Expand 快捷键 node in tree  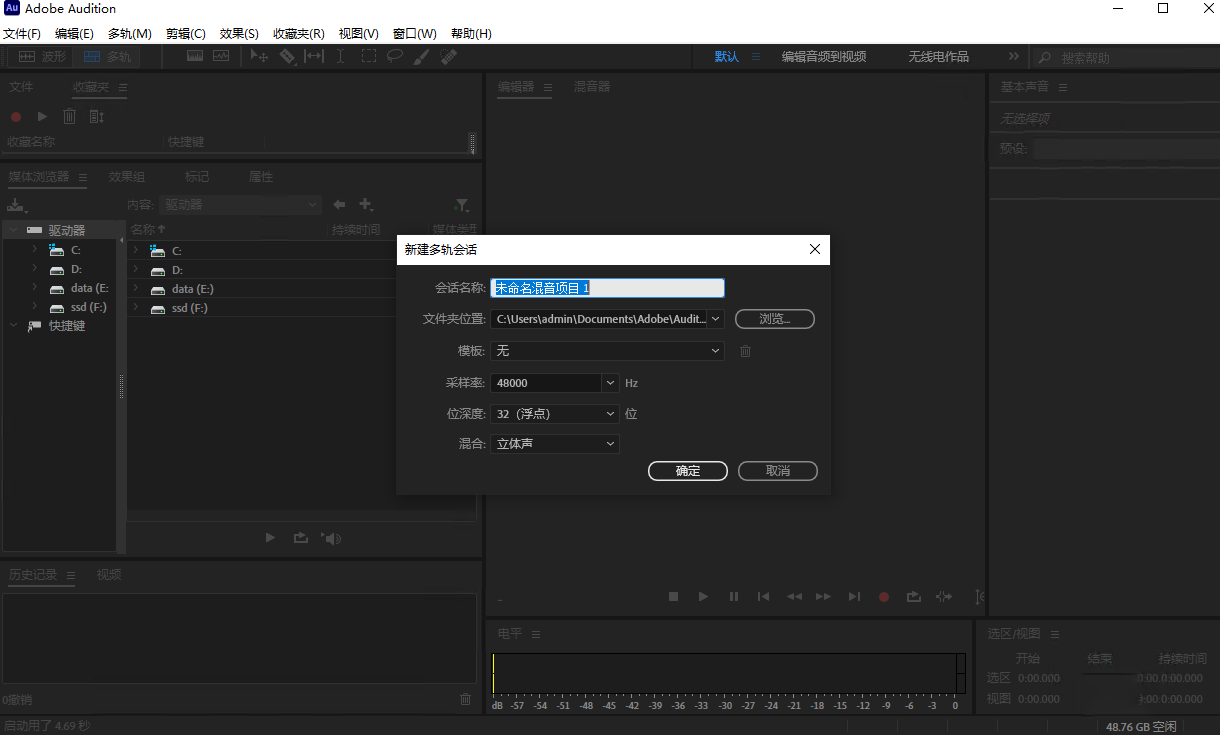tap(13, 325)
